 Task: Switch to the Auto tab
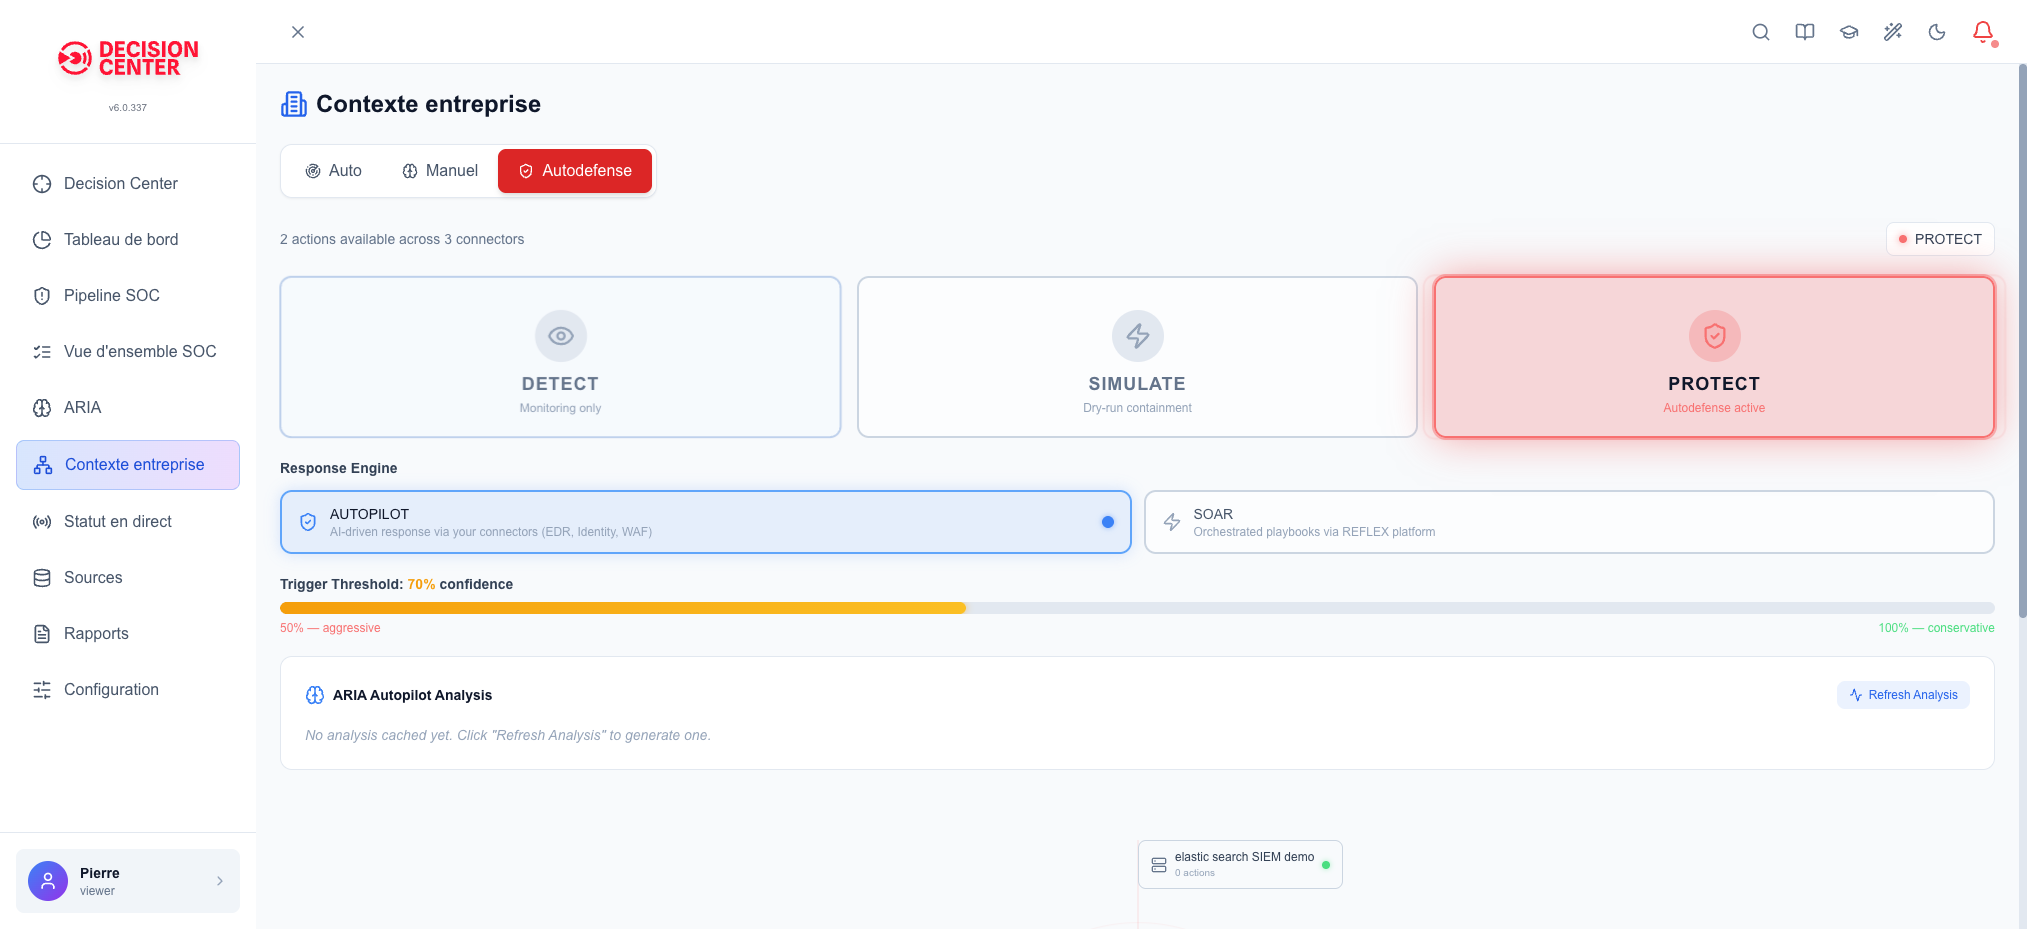coord(333,171)
